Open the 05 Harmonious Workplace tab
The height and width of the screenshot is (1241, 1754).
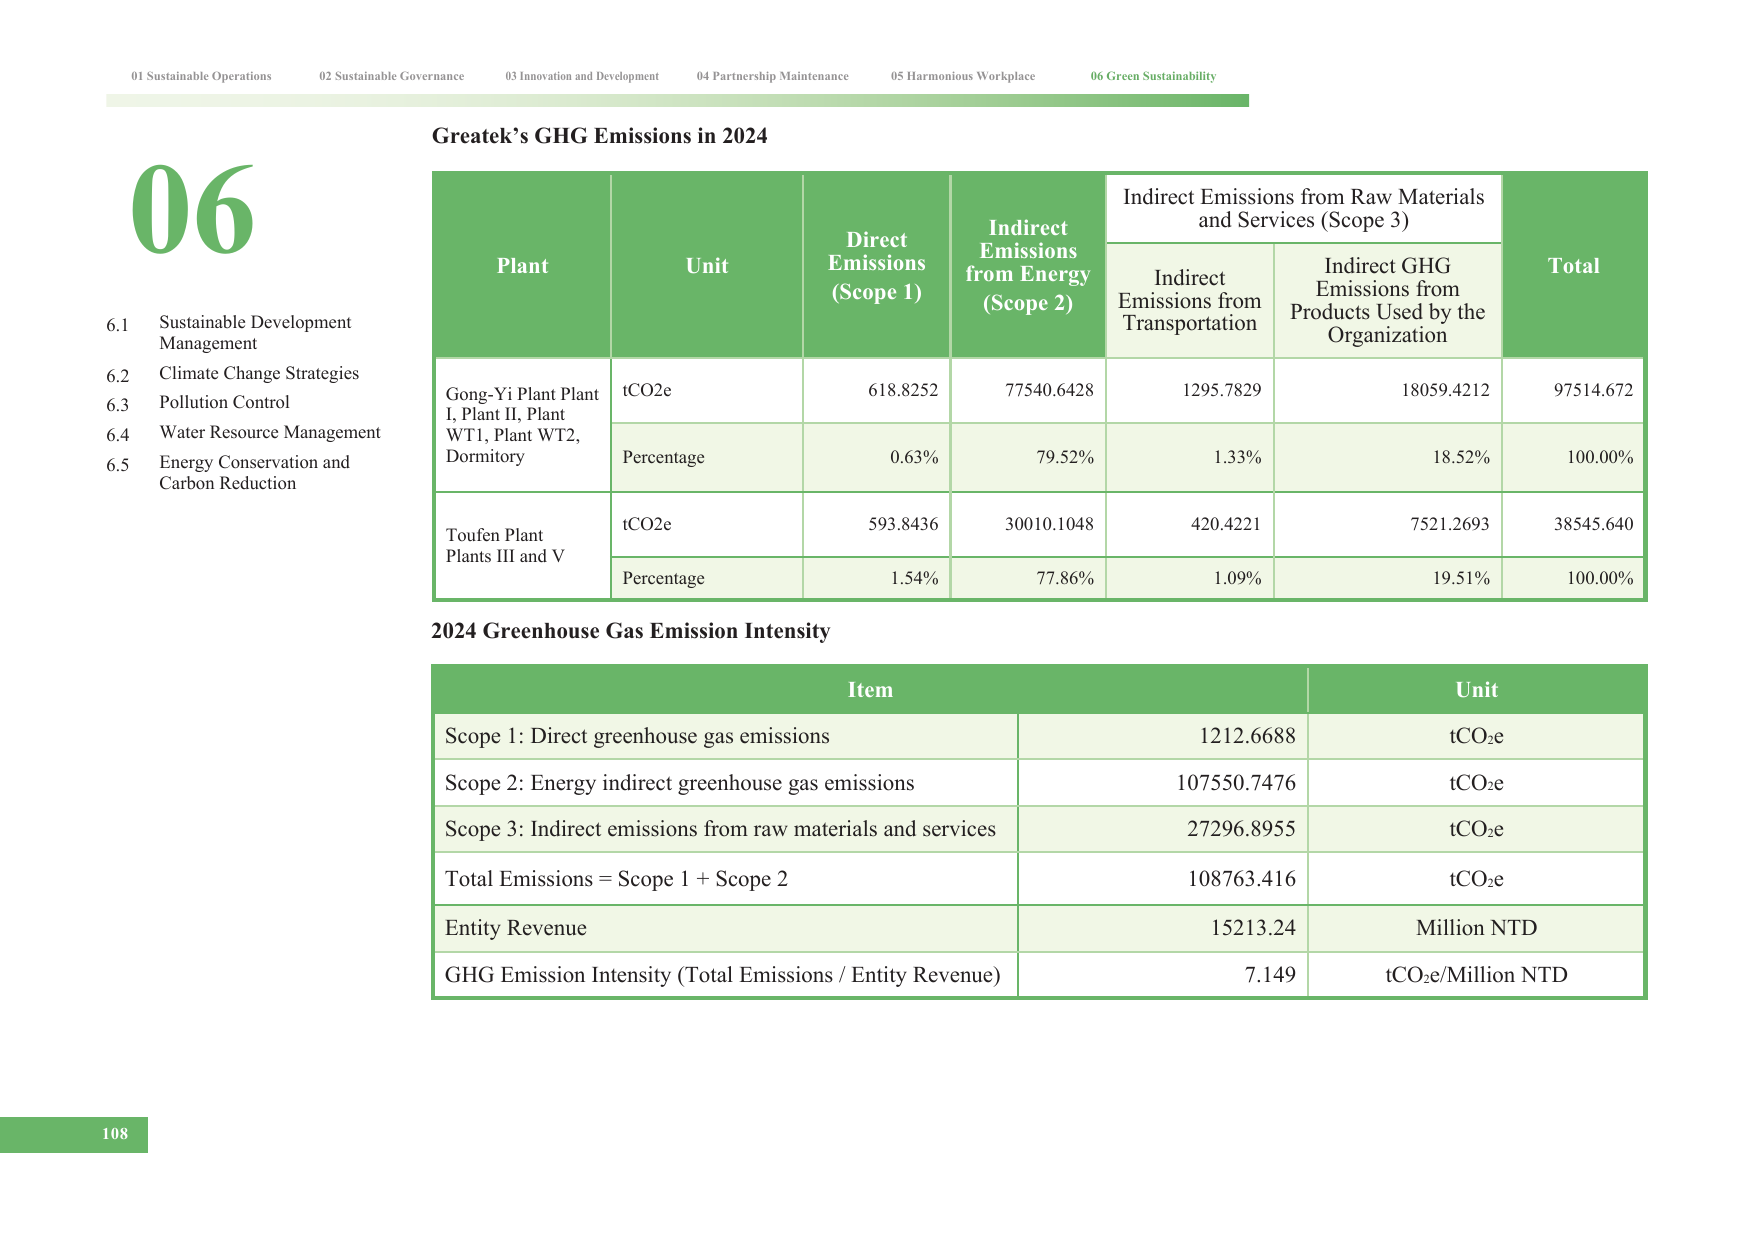(x=963, y=76)
